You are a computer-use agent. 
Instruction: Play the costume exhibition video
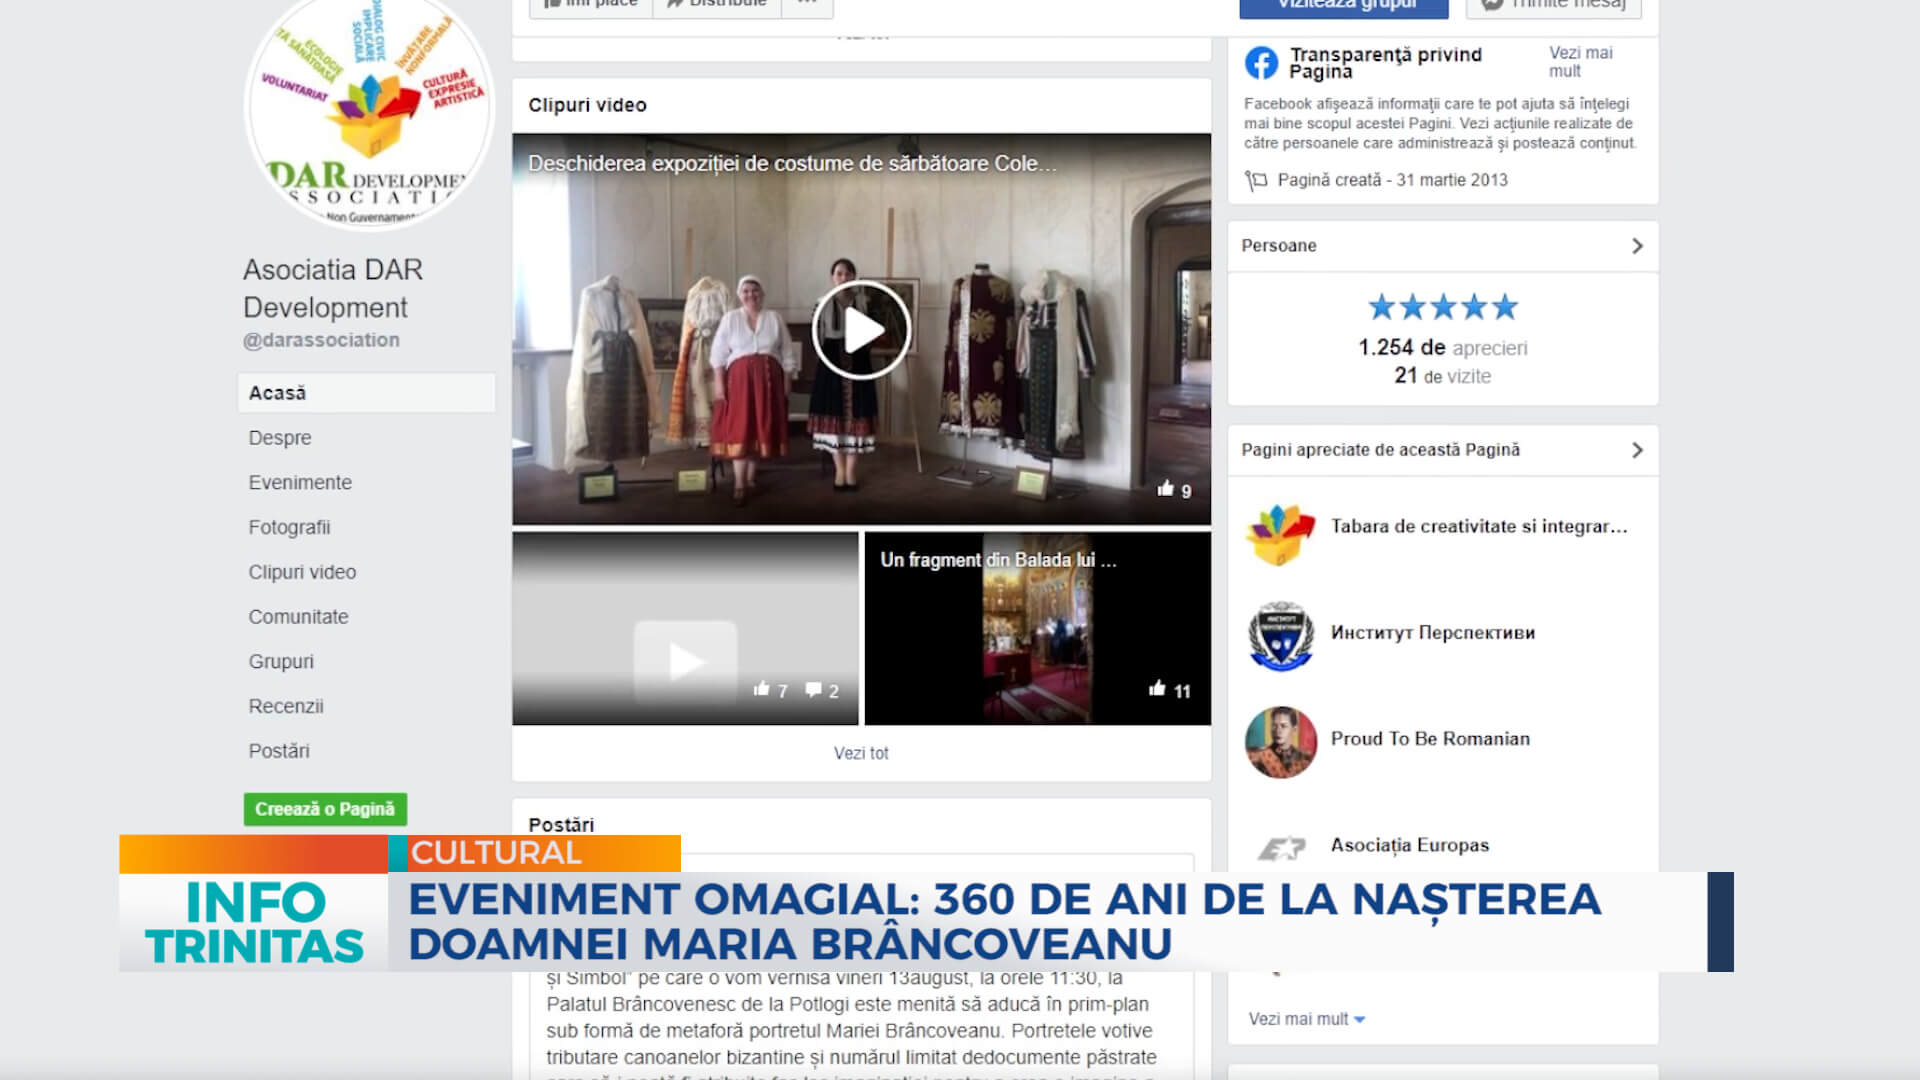pos(861,330)
